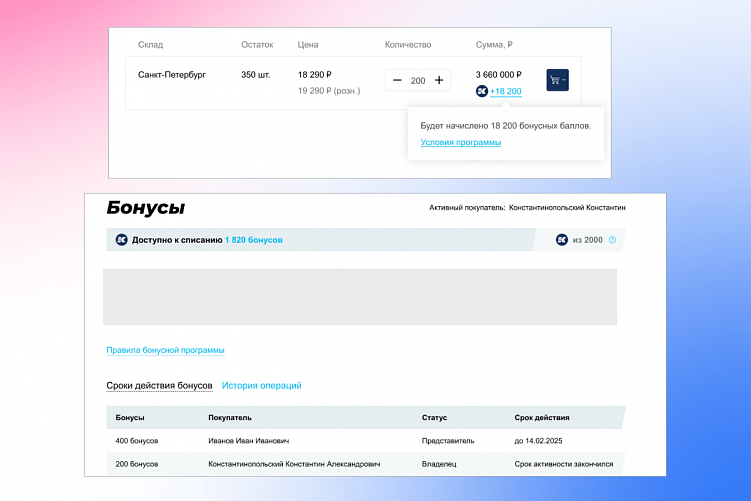Viewport: 751px width, 501px height.
Task: Click the 18 290 ₽ price
Action: pos(315,75)
